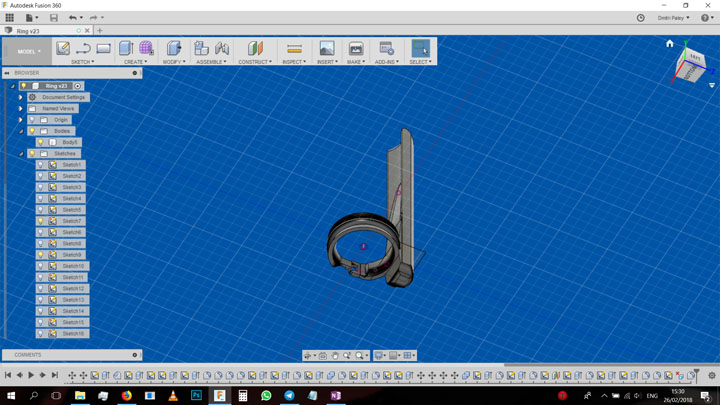The width and height of the screenshot is (720, 405).
Task: Click the Orbit navigation tool
Action: point(308,355)
